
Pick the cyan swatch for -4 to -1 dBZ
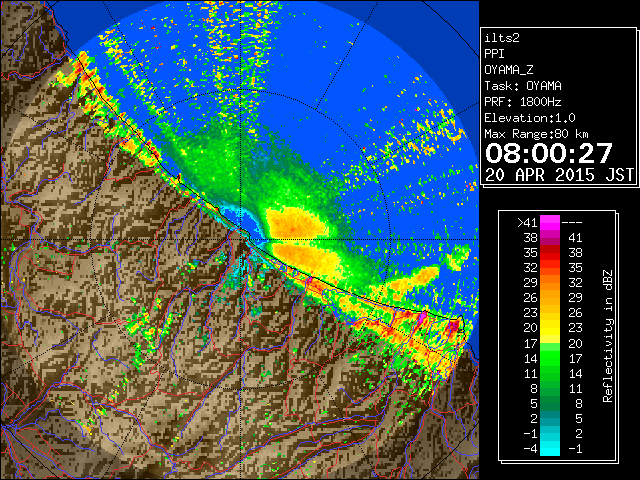coord(550,448)
